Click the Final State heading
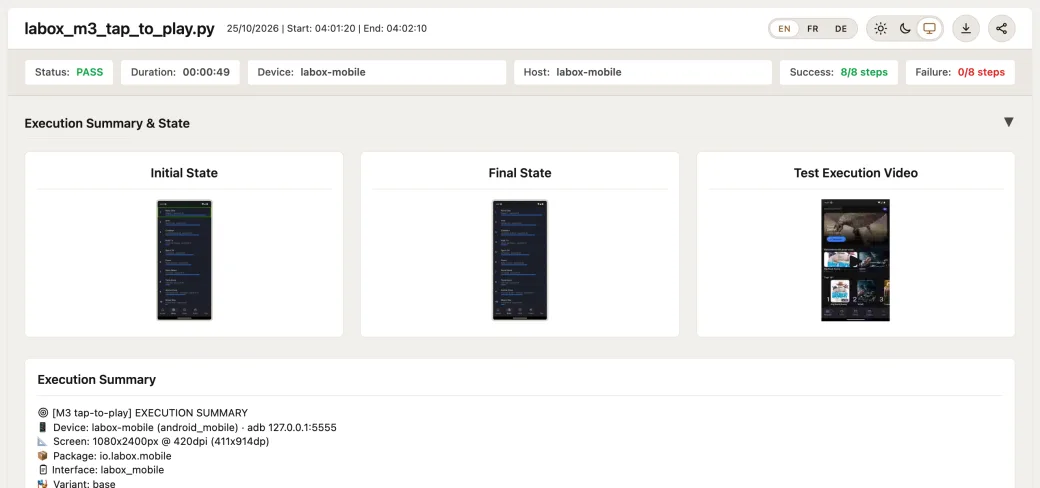Screen dimensions: 1040x488 [520, 173]
